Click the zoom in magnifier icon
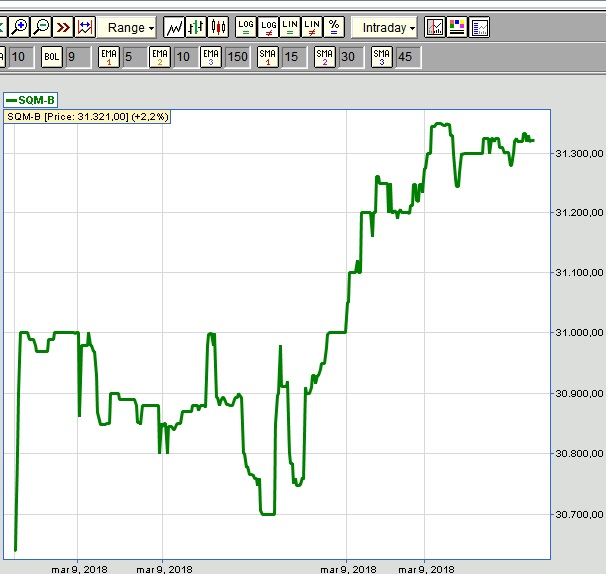This screenshot has width=606, height=574. (19, 27)
